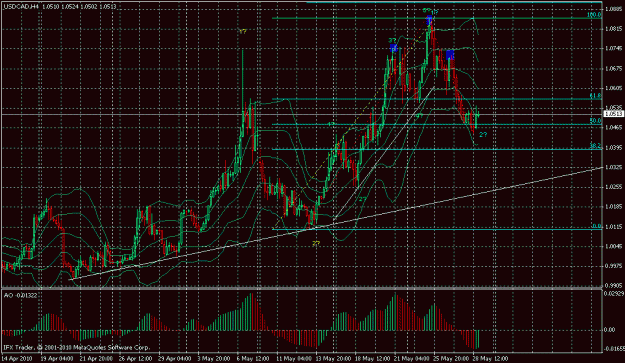Click the -0.01655 AO scale value

pos(614,348)
